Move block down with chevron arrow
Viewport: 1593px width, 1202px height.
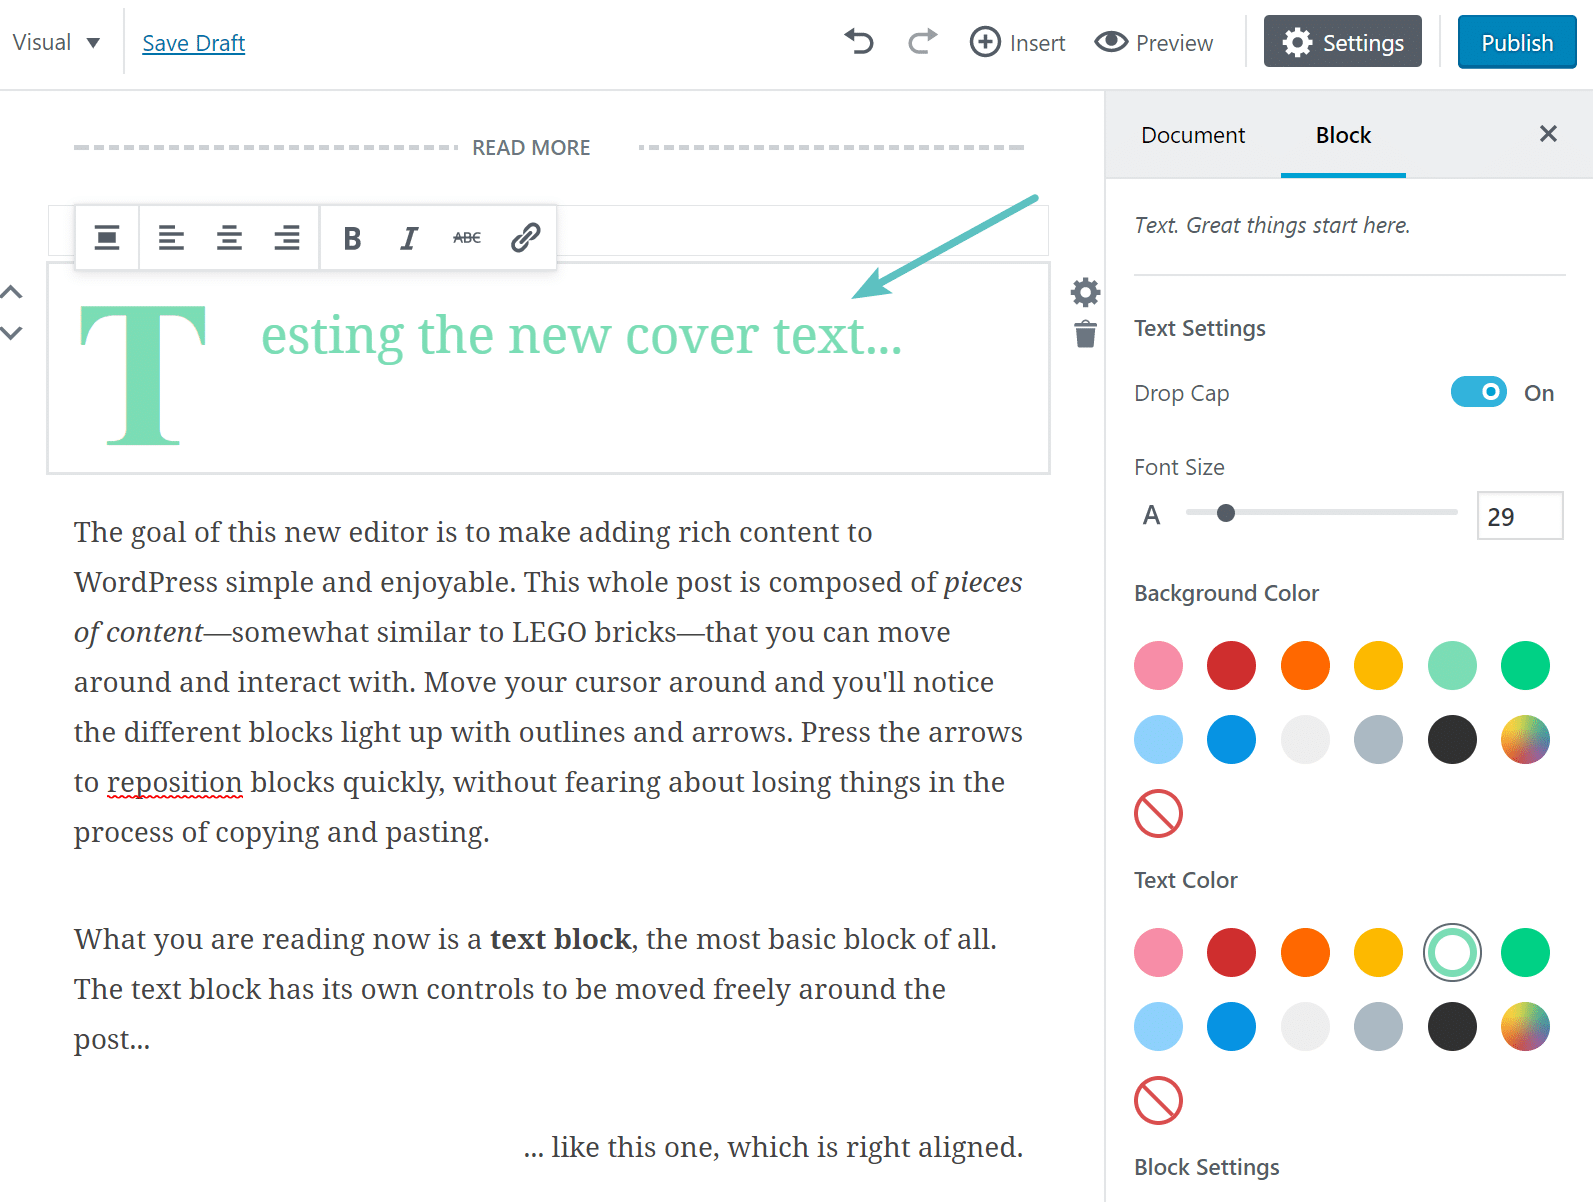click(x=12, y=333)
